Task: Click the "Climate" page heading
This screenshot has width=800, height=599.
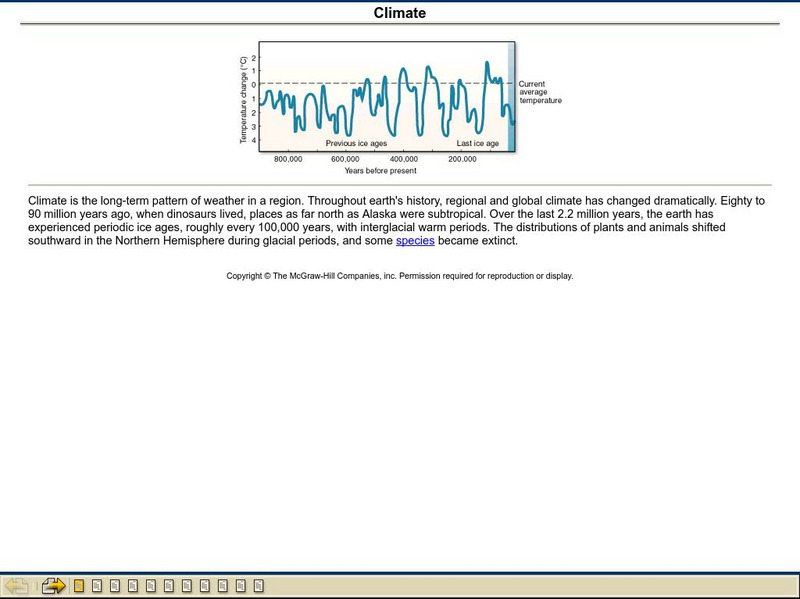Action: point(399,13)
